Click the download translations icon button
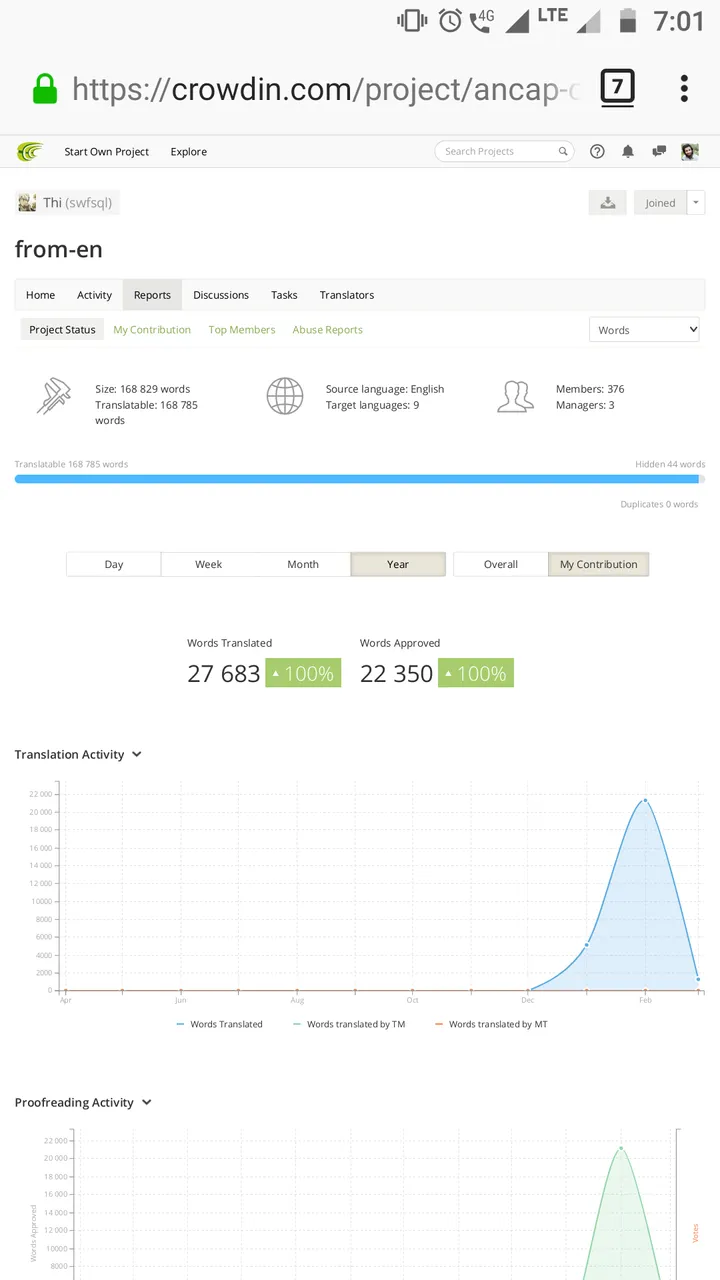This screenshot has height=1280, width=720. (x=607, y=203)
